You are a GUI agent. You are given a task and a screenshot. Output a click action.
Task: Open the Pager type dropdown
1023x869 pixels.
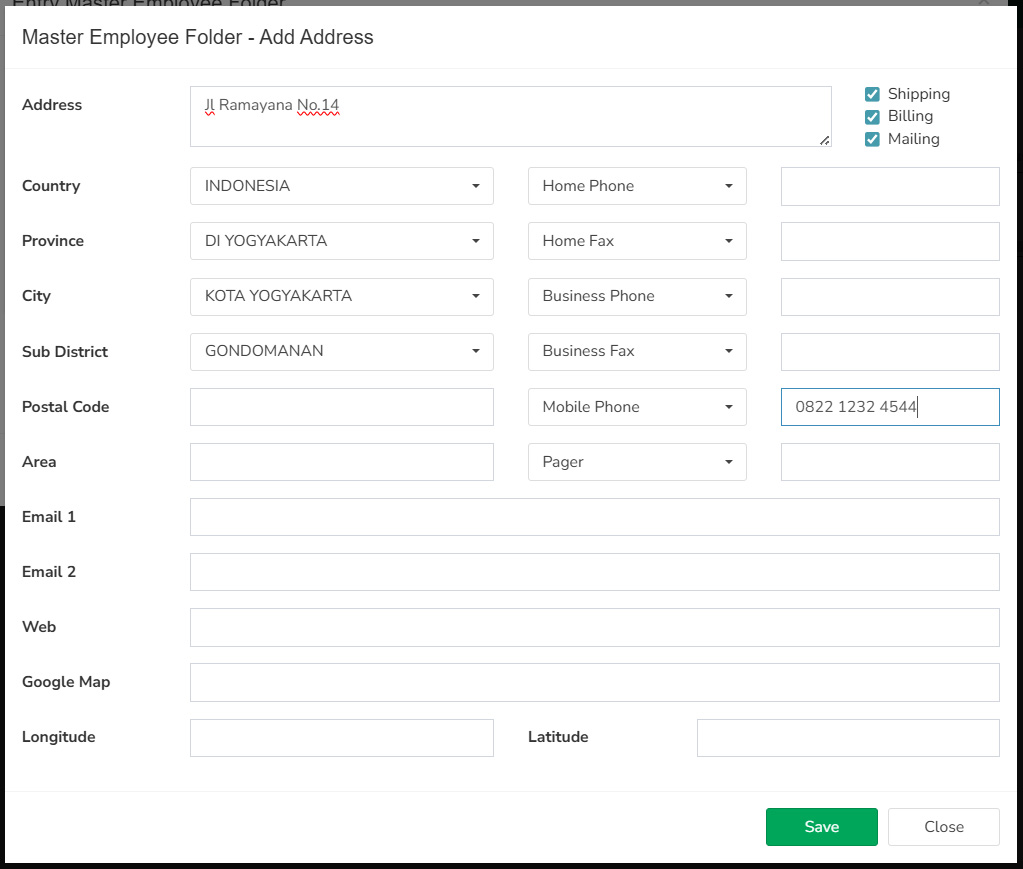[637, 462]
